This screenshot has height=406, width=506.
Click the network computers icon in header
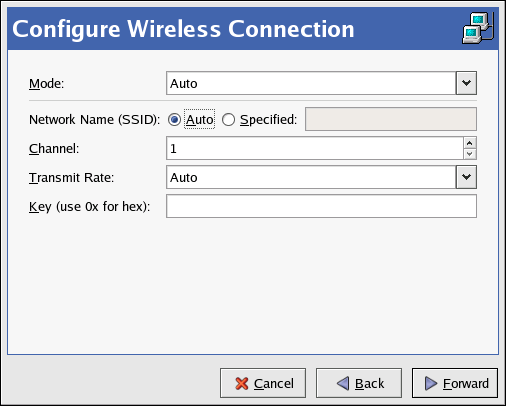(x=478, y=28)
